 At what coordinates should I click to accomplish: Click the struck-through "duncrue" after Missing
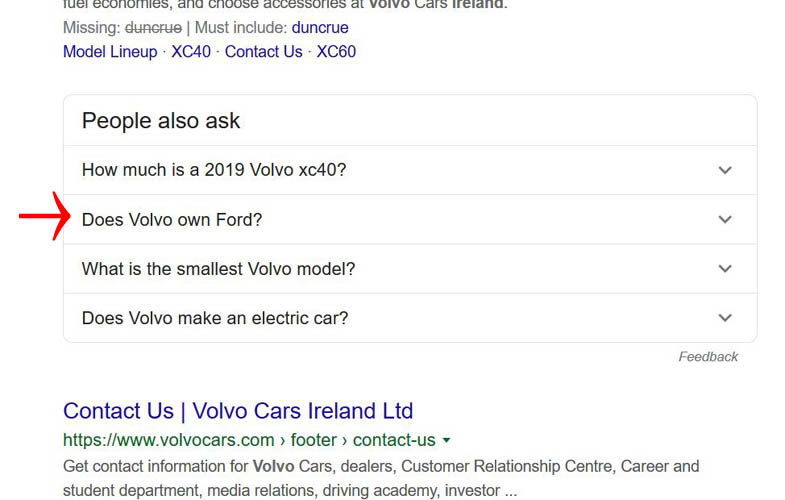[154, 28]
